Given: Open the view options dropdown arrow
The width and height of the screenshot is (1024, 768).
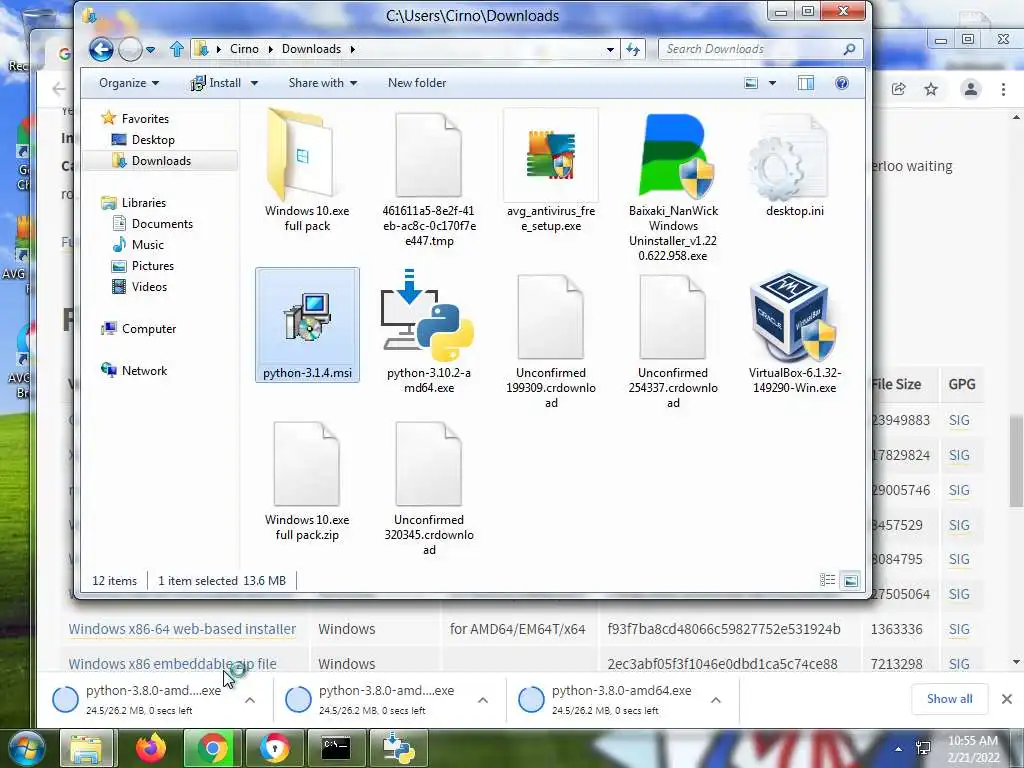Looking at the screenshot, I should click(x=772, y=83).
